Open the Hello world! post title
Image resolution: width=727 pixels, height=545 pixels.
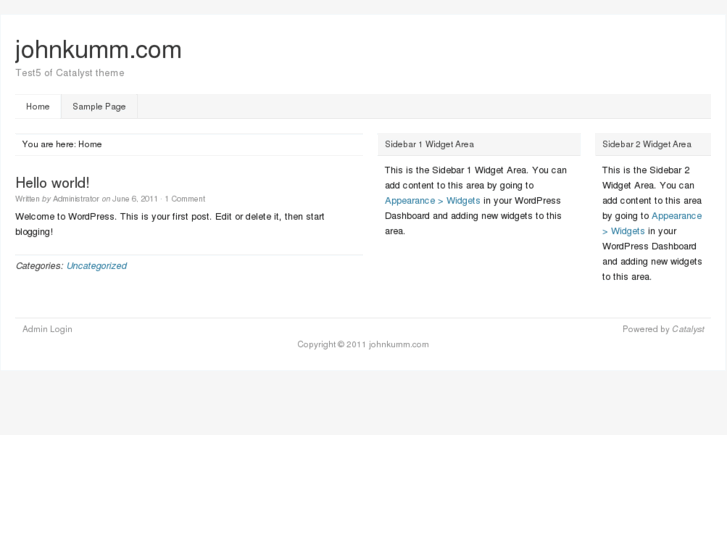pyautogui.click(x=52, y=183)
